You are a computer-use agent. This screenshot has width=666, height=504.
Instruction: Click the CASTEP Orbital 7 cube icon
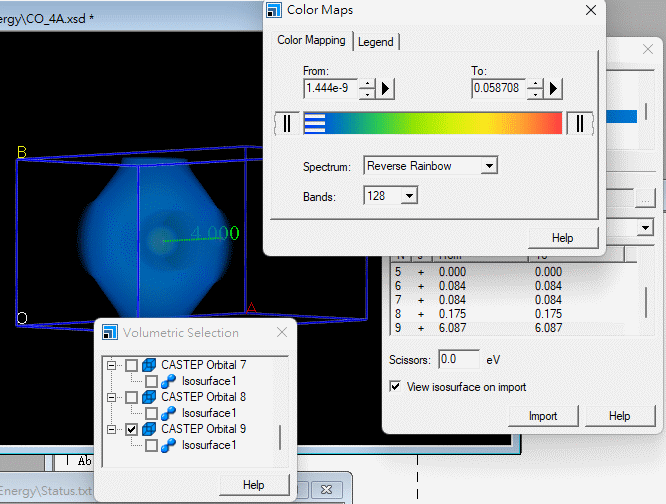click(149, 365)
